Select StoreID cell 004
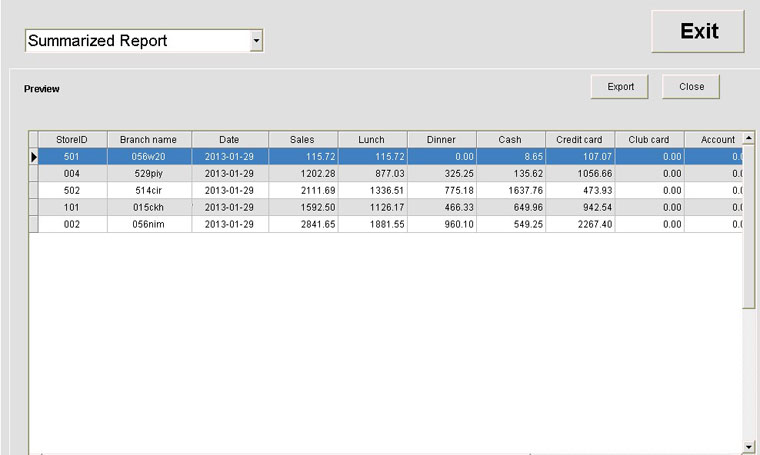Viewport: 760px width, 455px height. [73, 173]
